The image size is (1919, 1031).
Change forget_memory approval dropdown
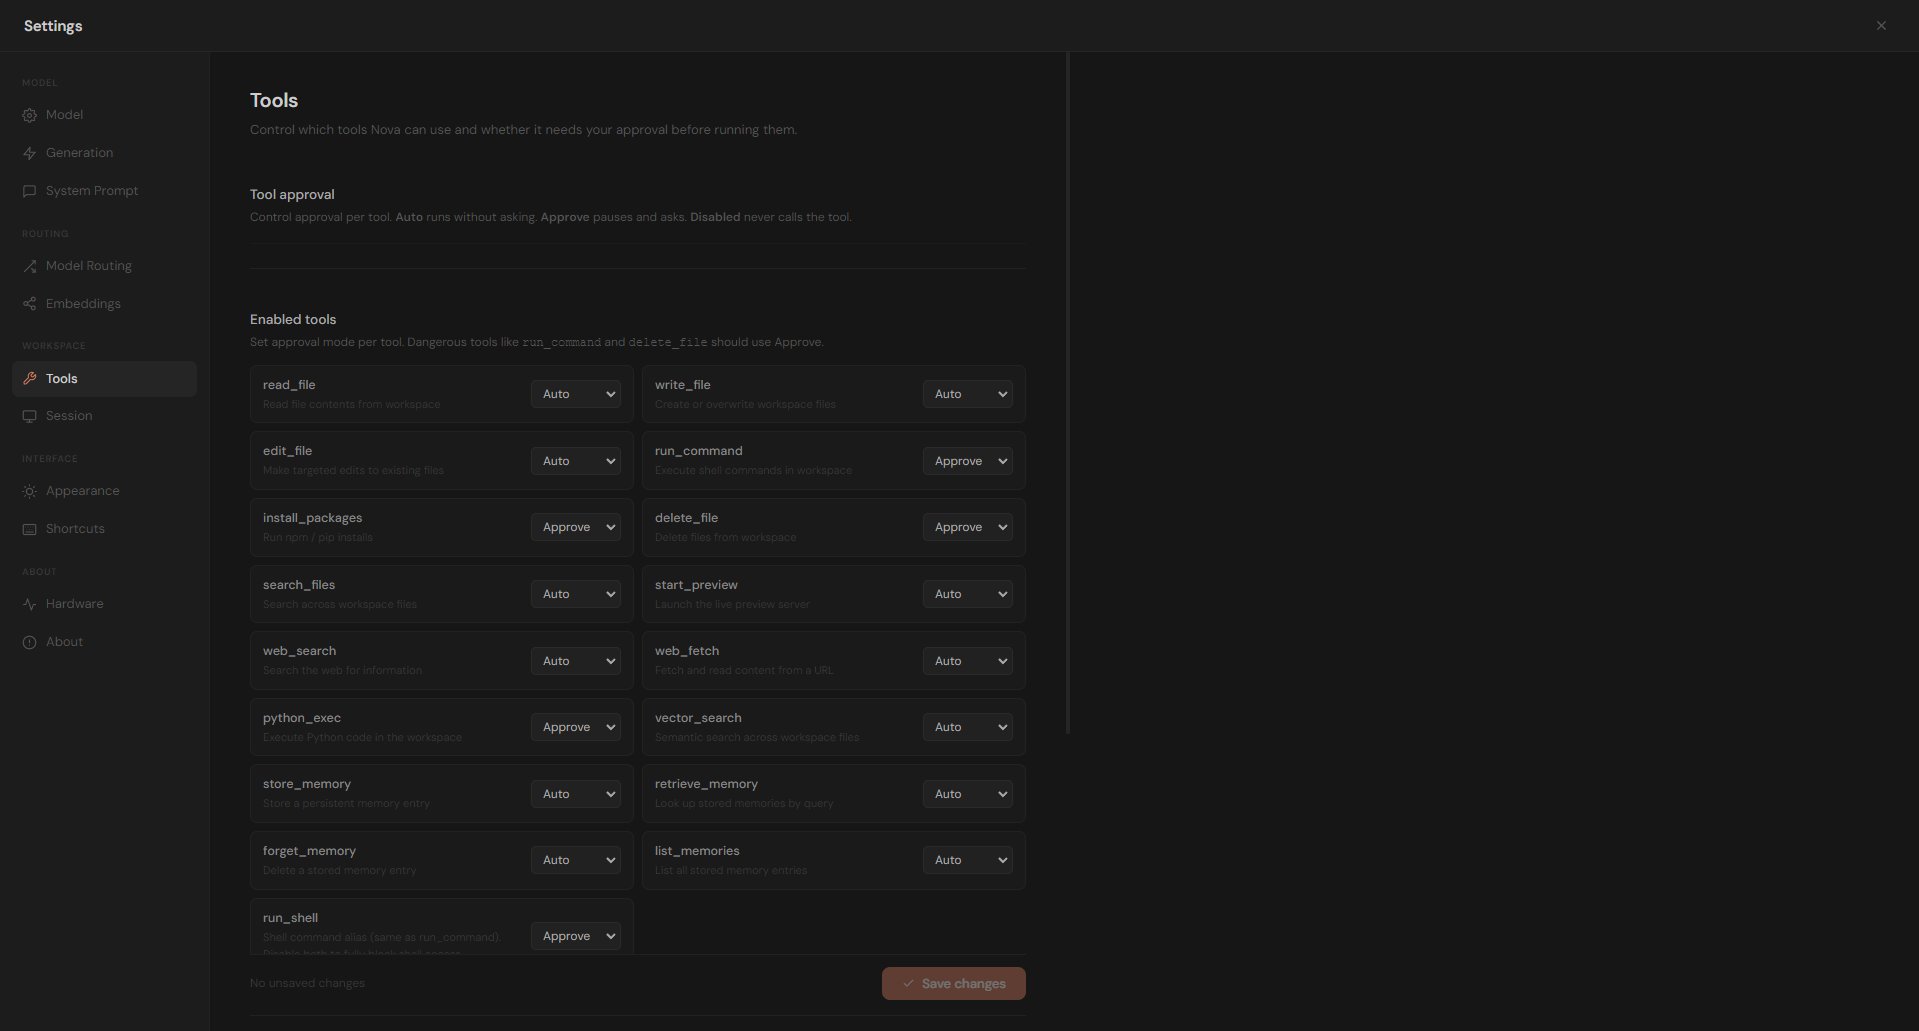pos(576,860)
